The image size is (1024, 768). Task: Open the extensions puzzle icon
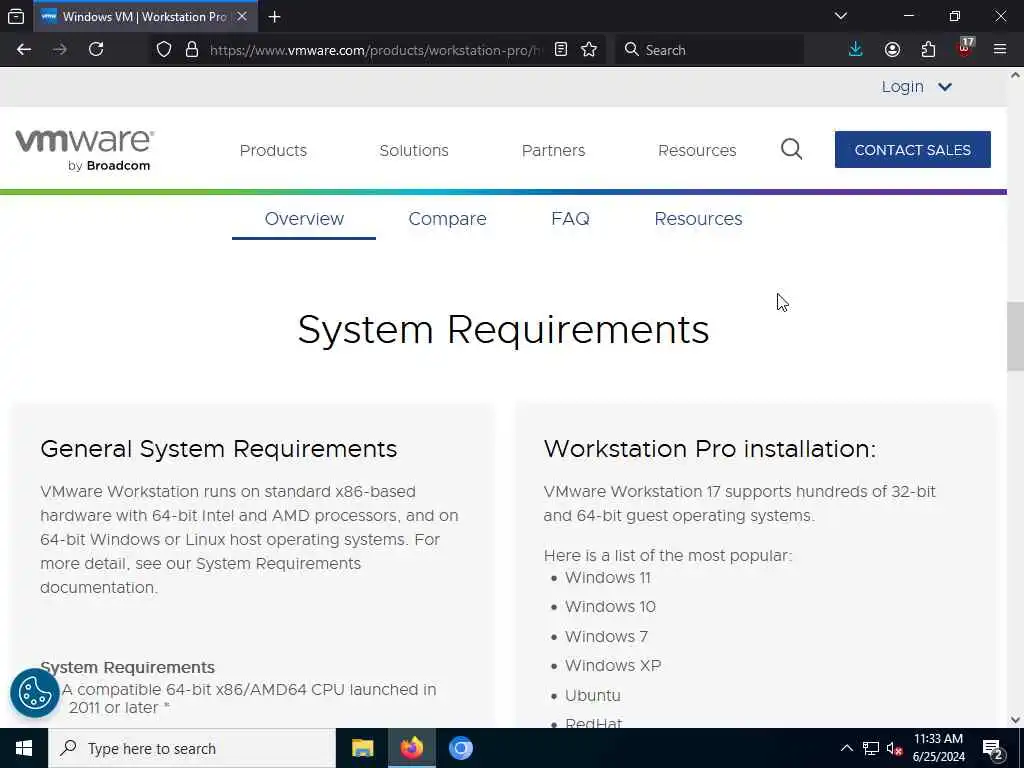point(928,50)
